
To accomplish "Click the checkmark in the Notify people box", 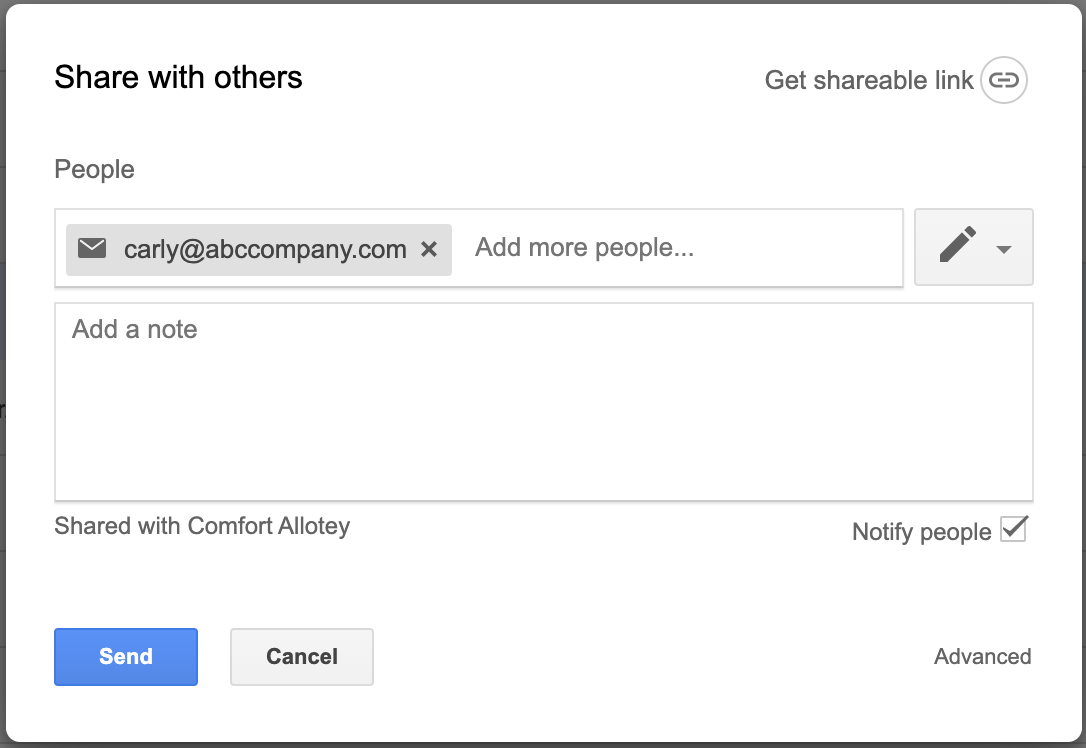I will coord(1014,529).
